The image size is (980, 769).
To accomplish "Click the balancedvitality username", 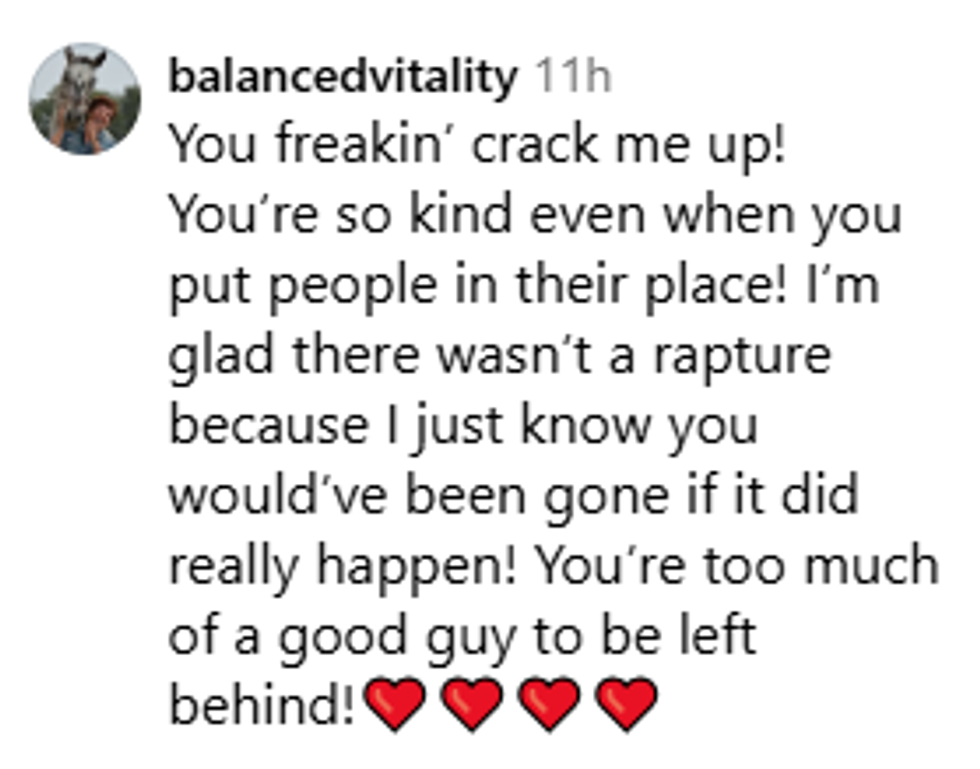I will coord(342,77).
